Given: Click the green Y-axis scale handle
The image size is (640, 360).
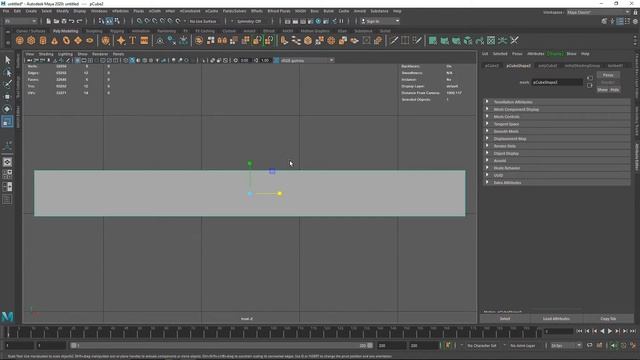Looking at the screenshot, I should [x=250, y=163].
